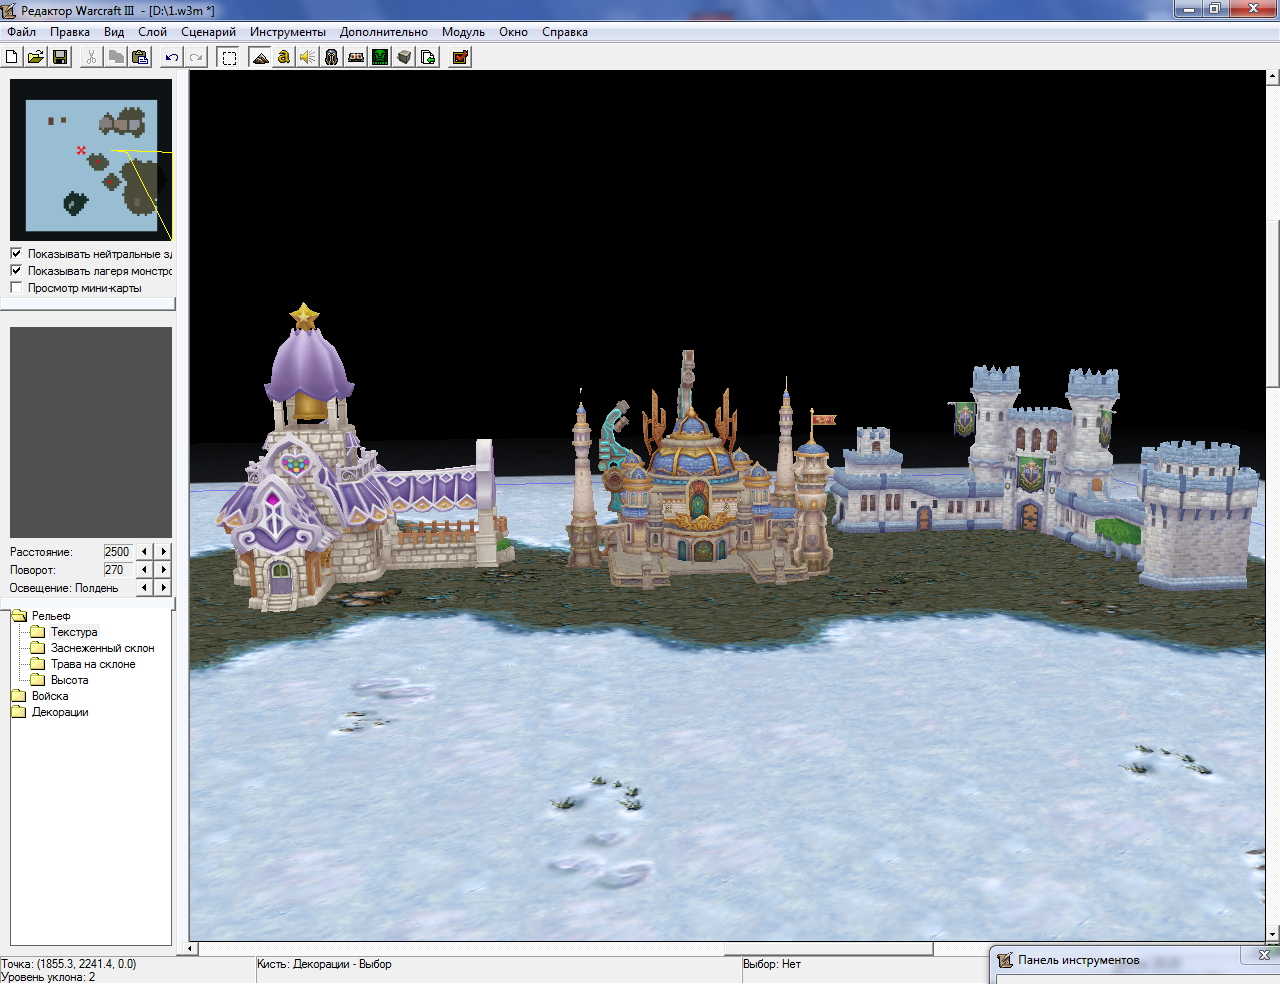Viewport: 1280px width, 984px height.
Task: Open the Справка menu
Action: click(x=565, y=32)
